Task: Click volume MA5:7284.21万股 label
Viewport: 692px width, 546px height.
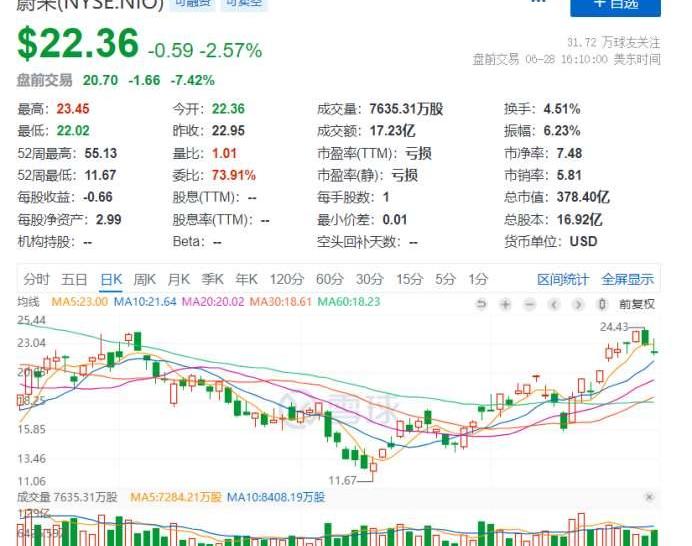Action: [x=176, y=497]
